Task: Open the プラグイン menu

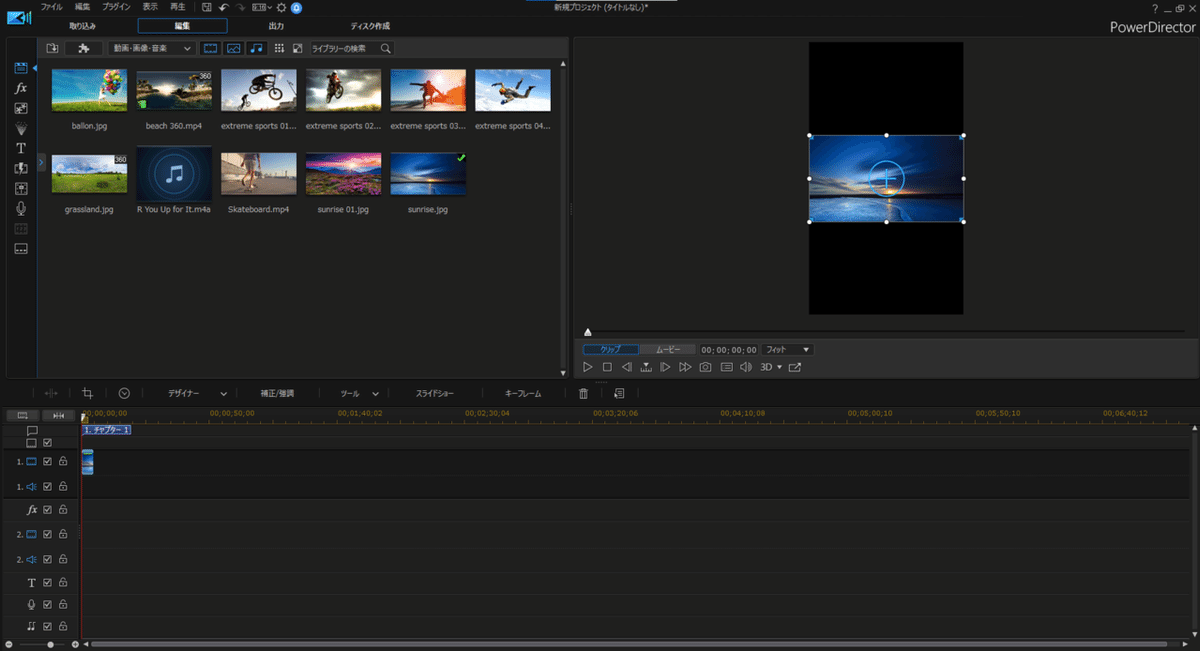Action: tap(116, 7)
